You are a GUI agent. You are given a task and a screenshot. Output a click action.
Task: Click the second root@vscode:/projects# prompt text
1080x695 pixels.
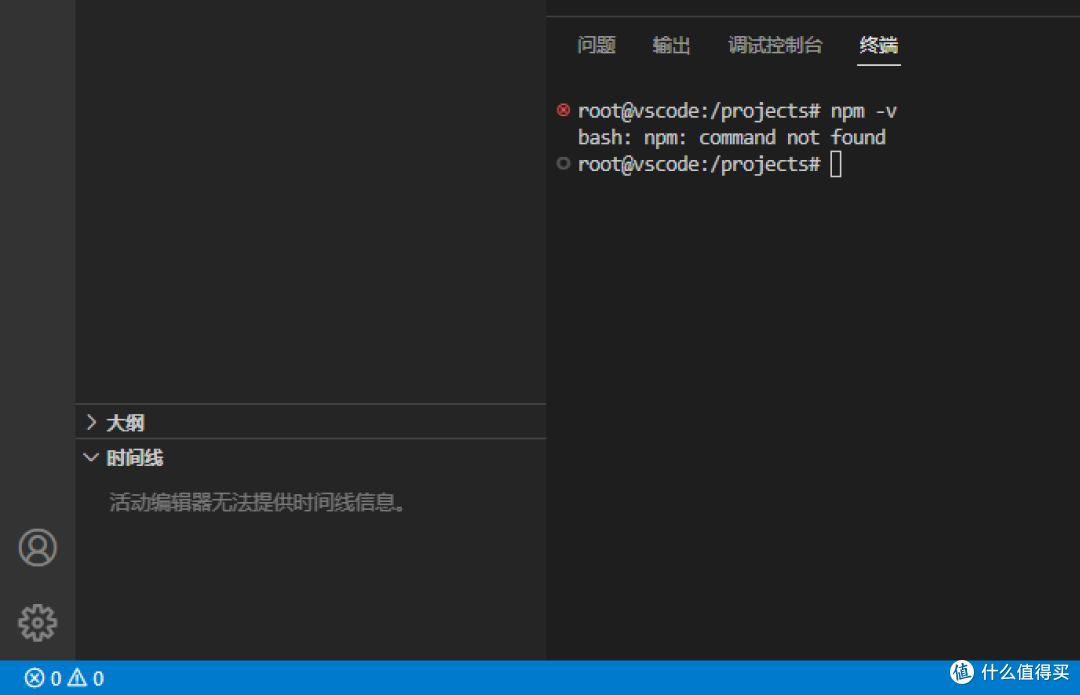click(699, 165)
